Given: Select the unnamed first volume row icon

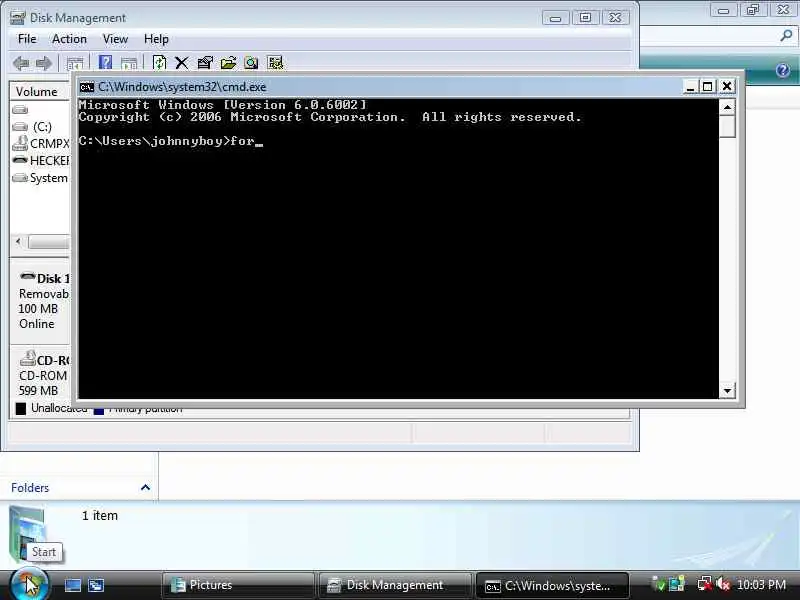Looking at the screenshot, I should pyautogui.click(x=20, y=110).
